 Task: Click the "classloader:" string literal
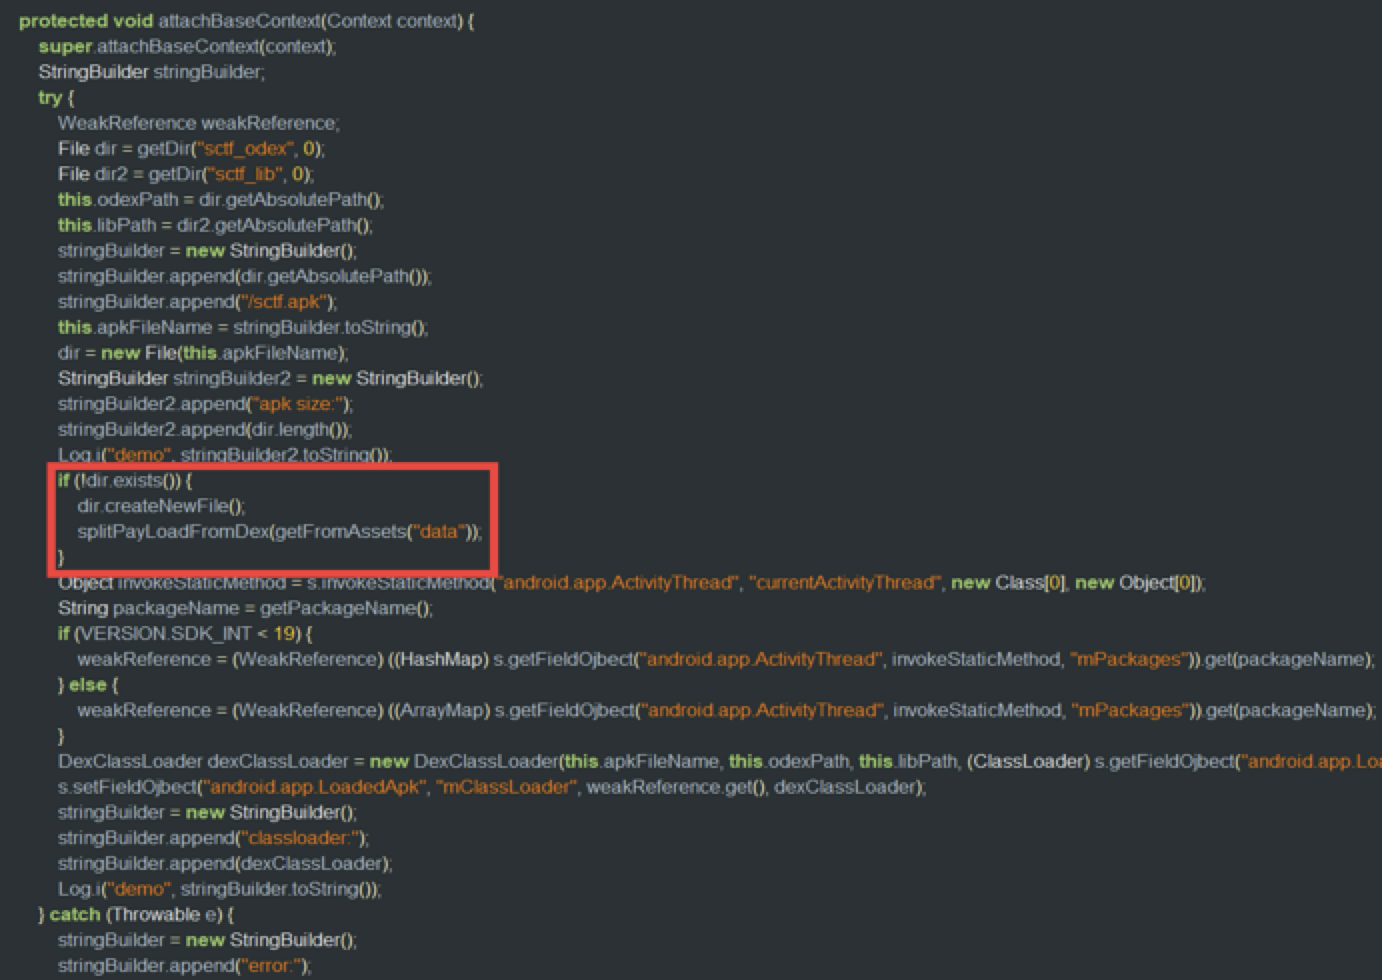pos(300,838)
